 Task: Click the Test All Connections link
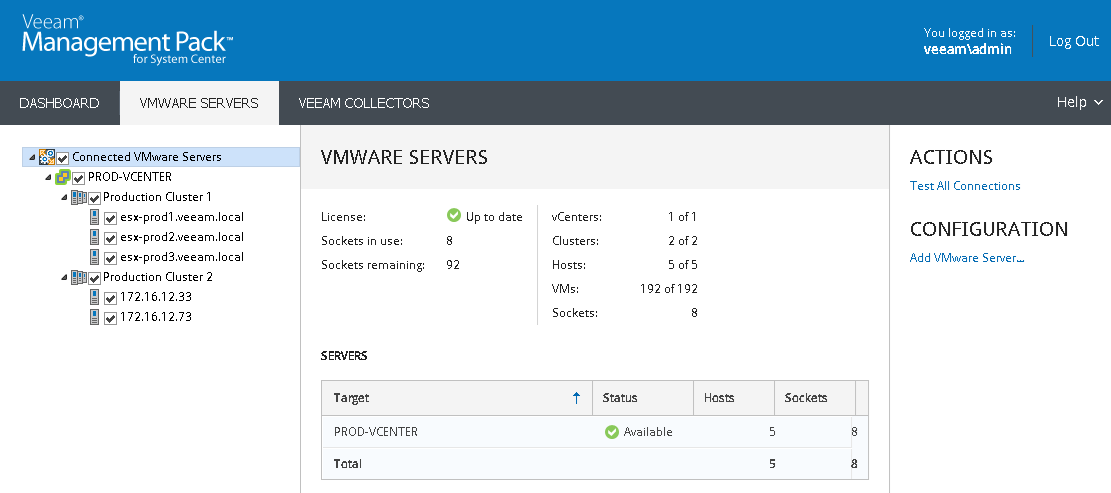(x=965, y=186)
